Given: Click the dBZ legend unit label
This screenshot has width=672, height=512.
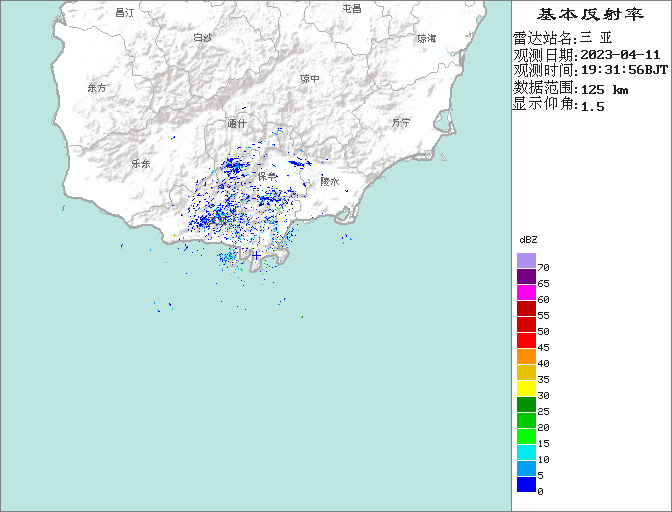Looking at the screenshot, I should [x=528, y=240].
